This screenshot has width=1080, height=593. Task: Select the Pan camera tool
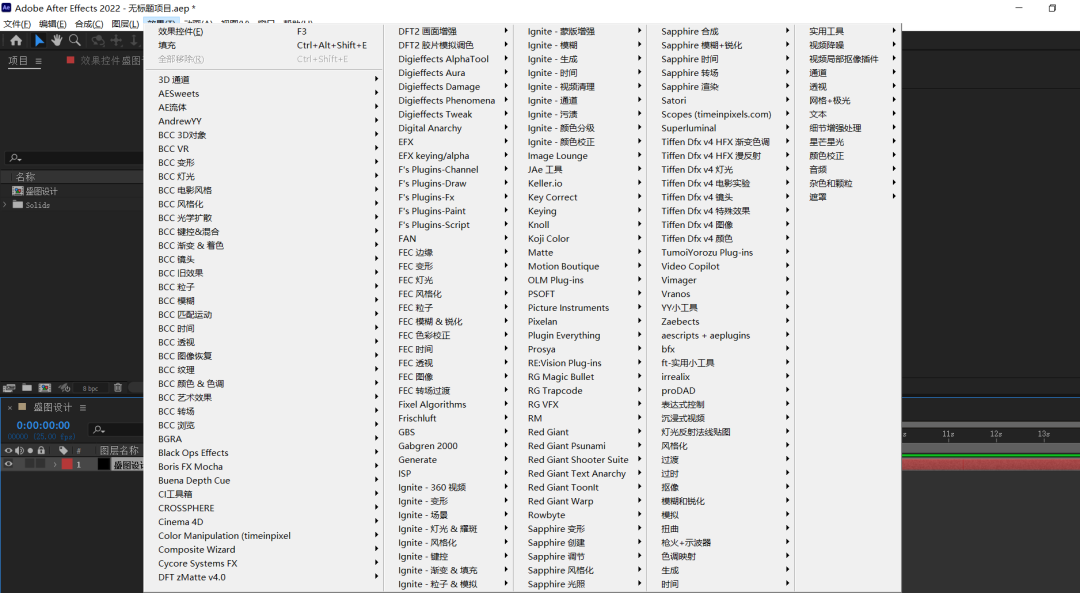116,41
